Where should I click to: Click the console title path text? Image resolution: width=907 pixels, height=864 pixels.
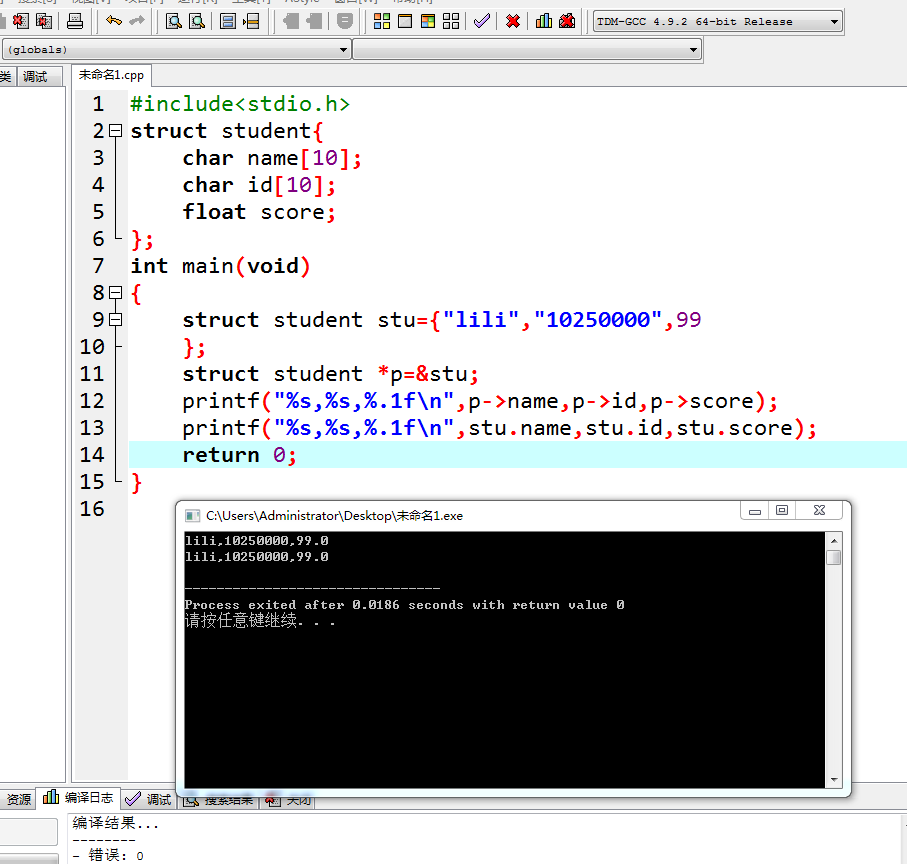(x=334, y=516)
